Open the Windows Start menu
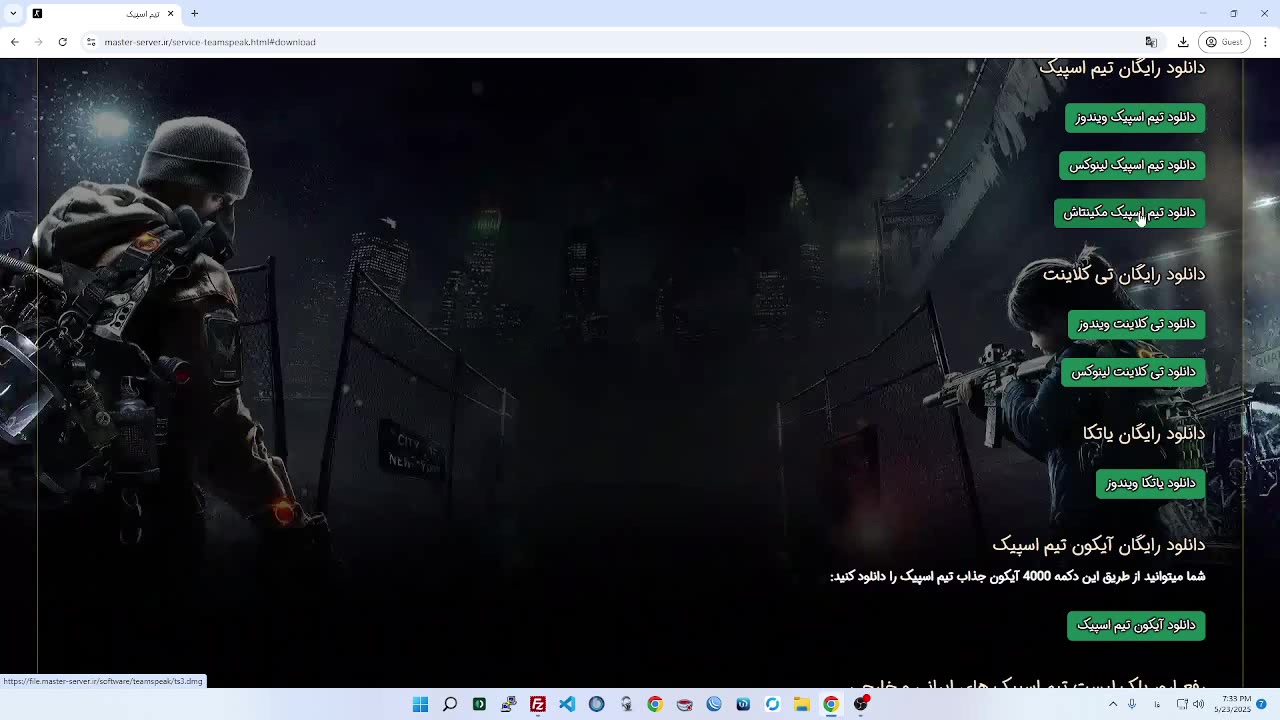 [x=420, y=704]
